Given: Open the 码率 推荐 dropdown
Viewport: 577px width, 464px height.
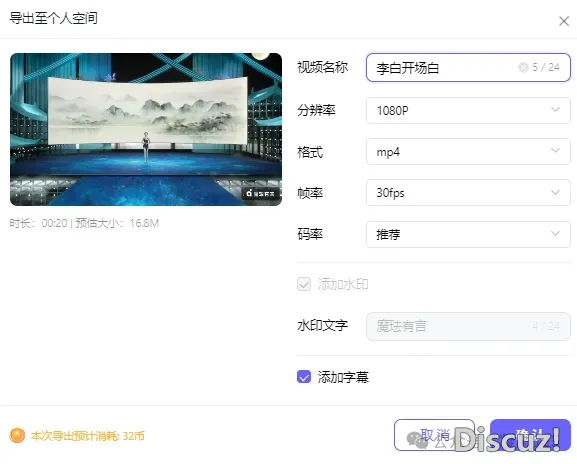Looking at the screenshot, I should [x=468, y=234].
